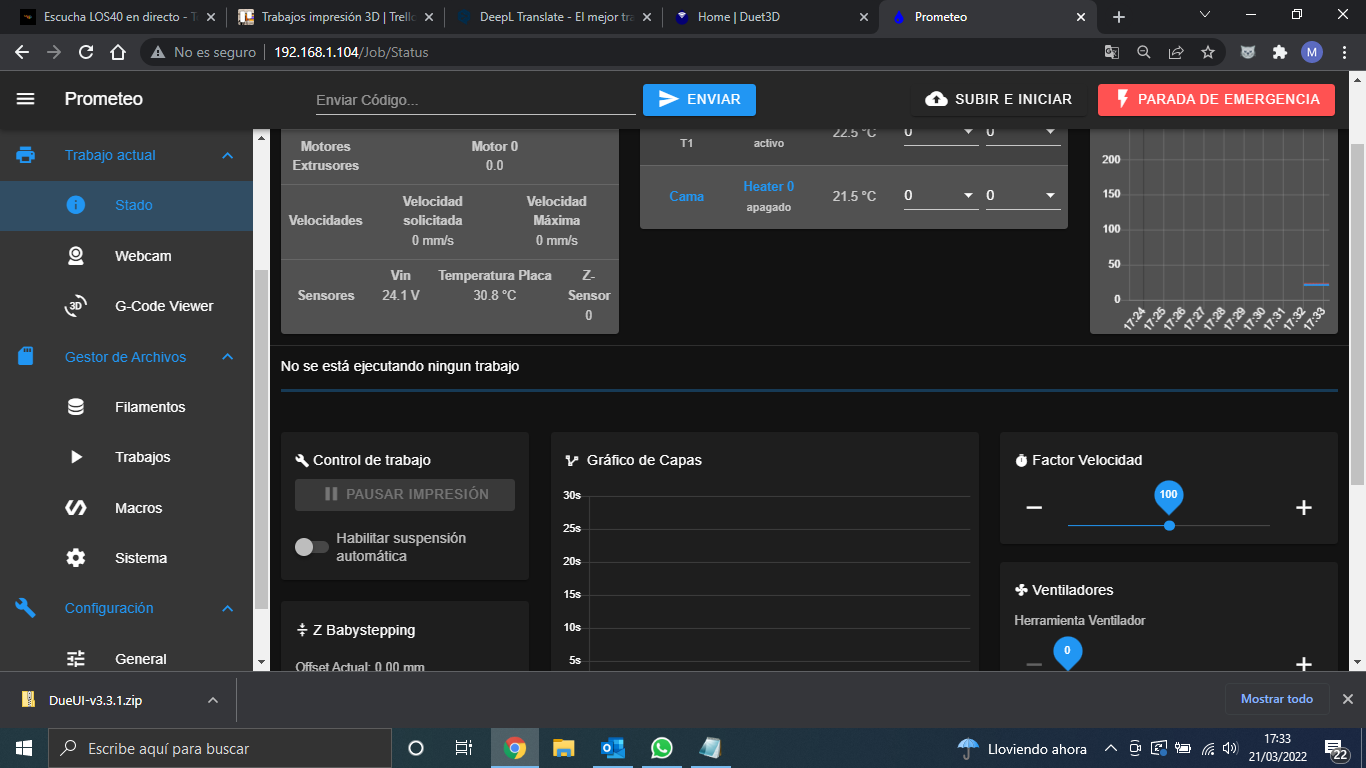Click the General sliders icon

point(76,658)
